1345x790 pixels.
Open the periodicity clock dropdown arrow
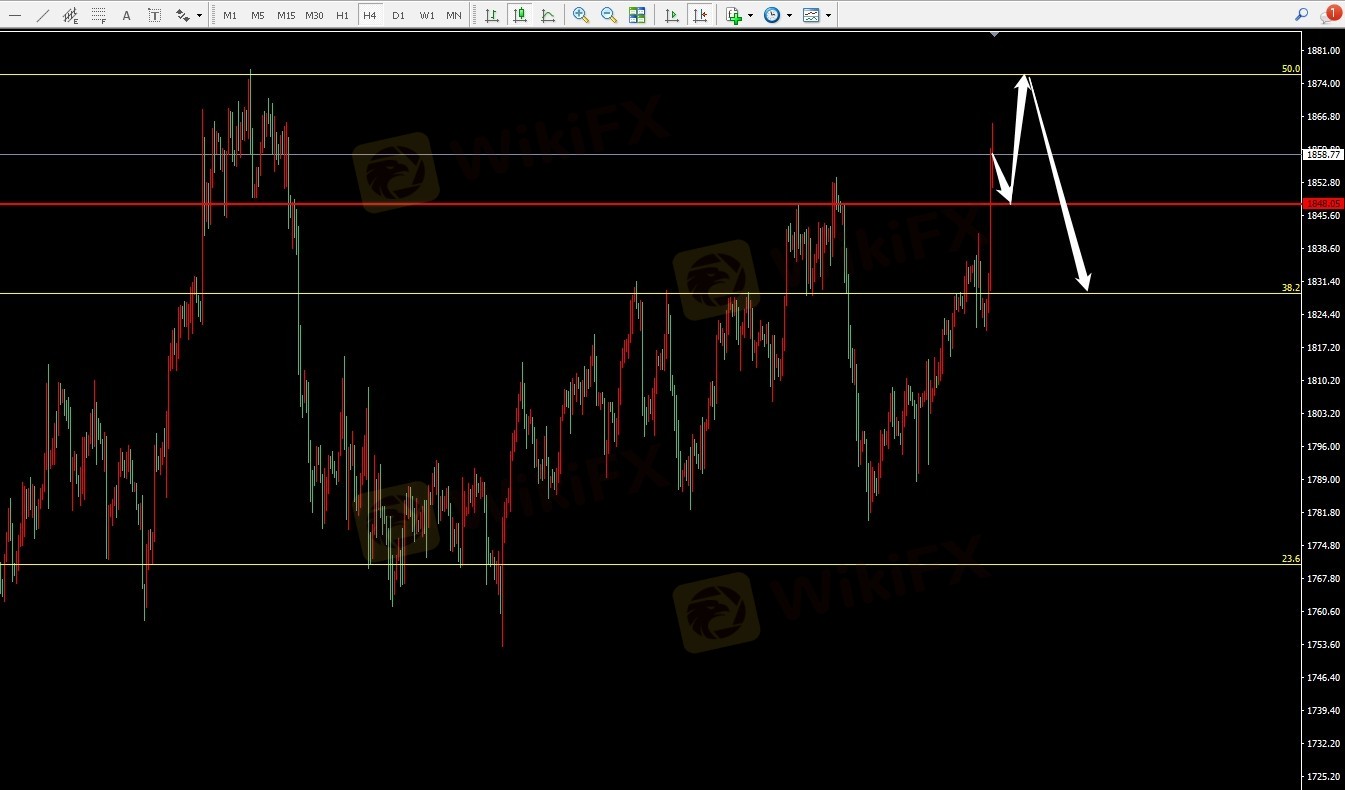pos(789,15)
